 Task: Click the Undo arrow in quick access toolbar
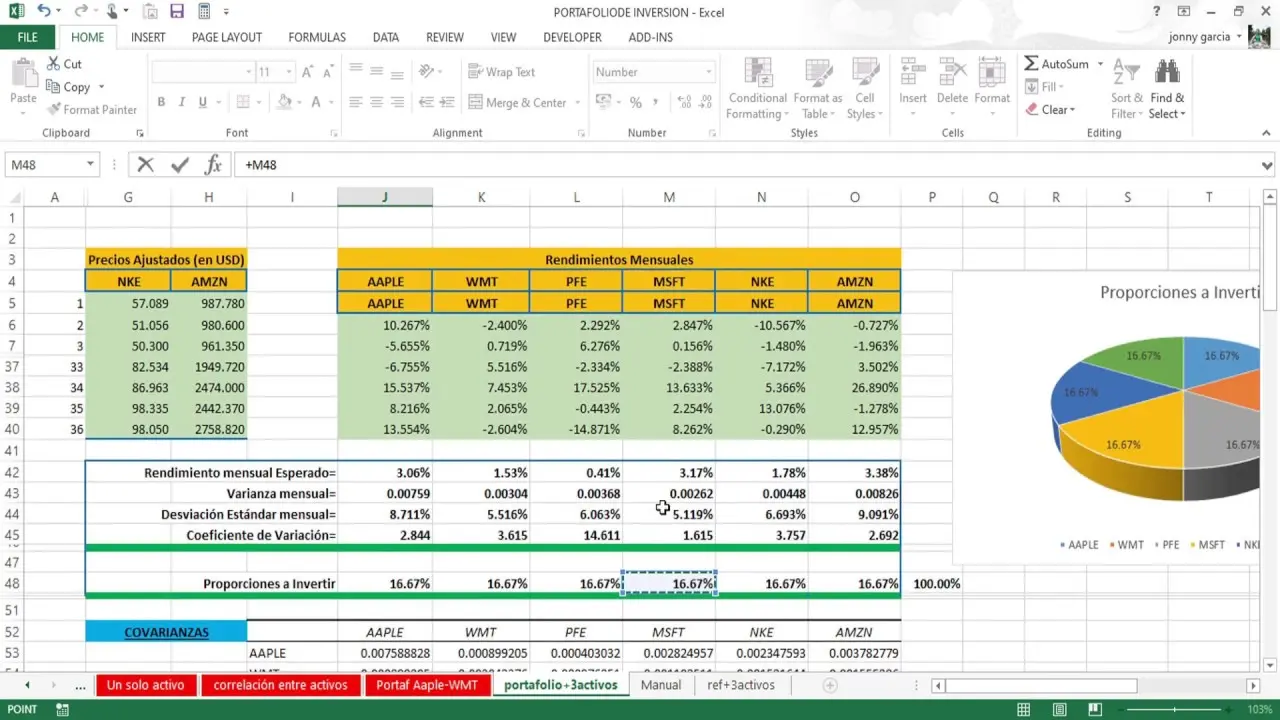pos(44,11)
